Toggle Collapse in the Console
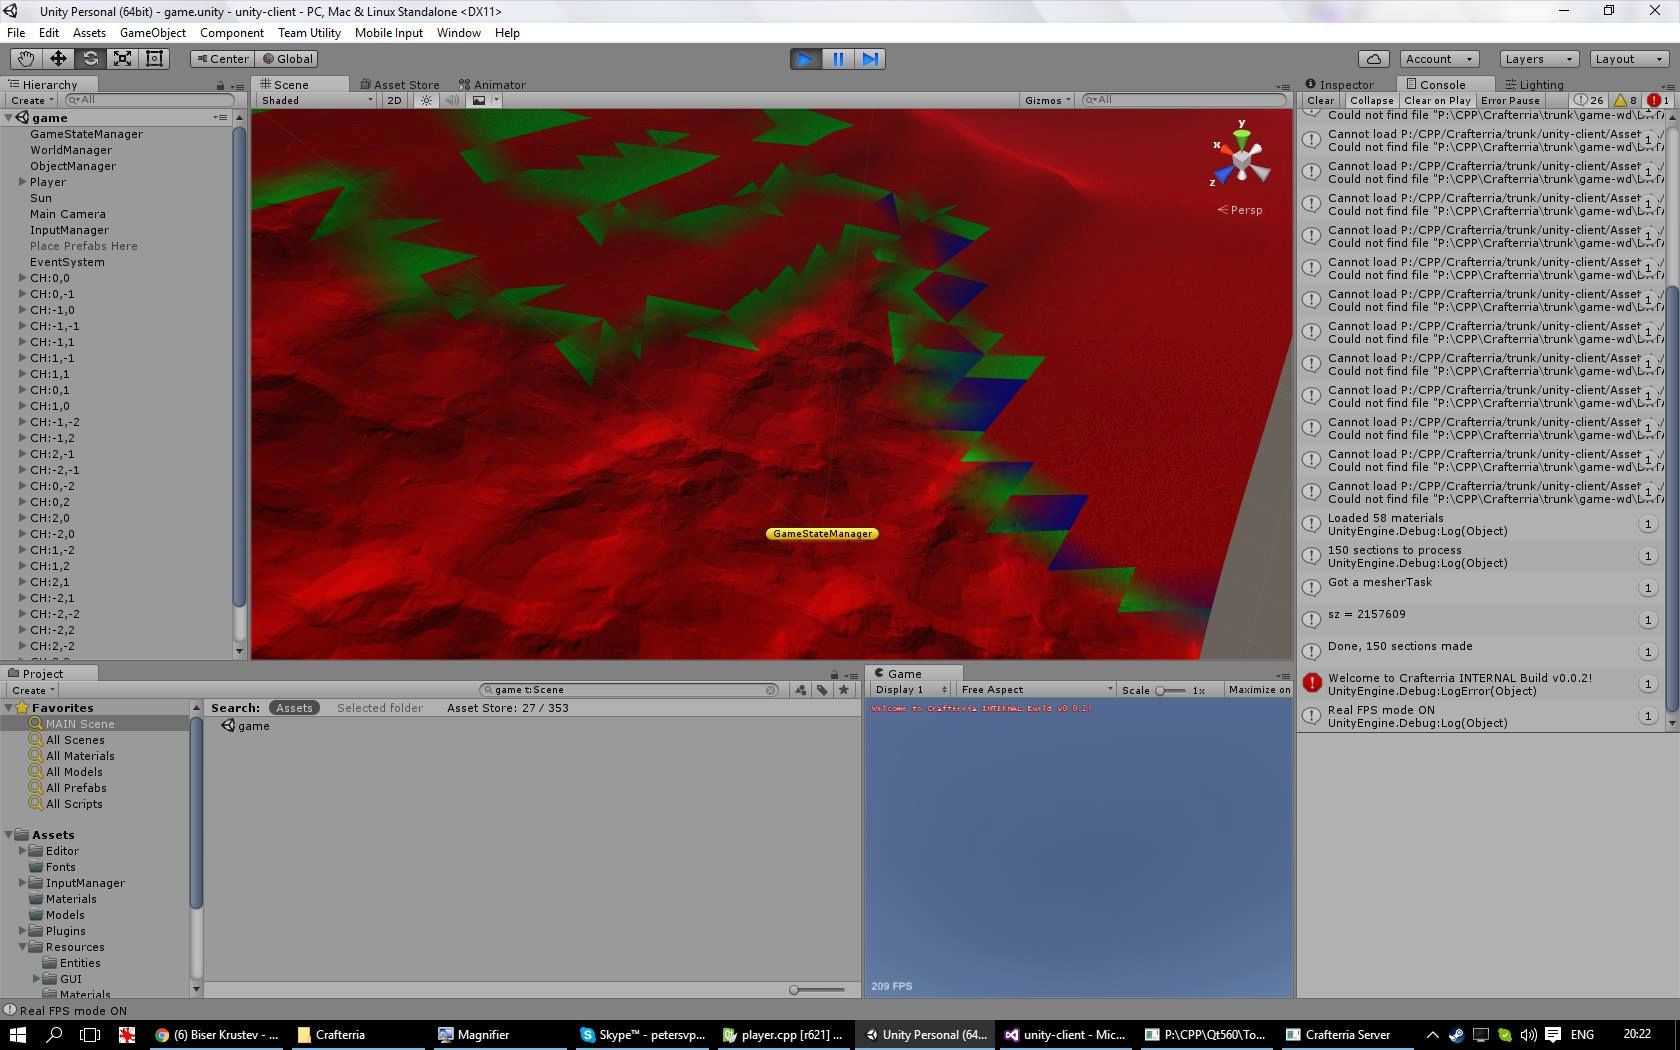The width and height of the screenshot is (1680, 1050). [x=1371, y=100]
